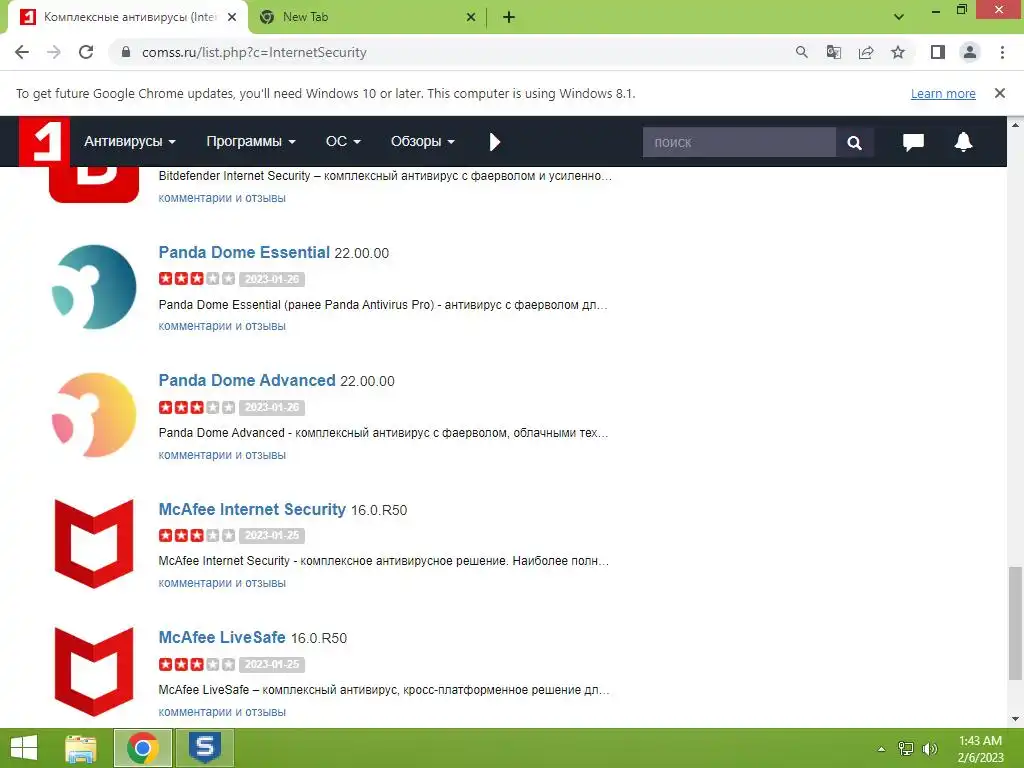
Task: Open комментарии и отзывы under McAfee Internet Security
Action: [x=222, y=583]
